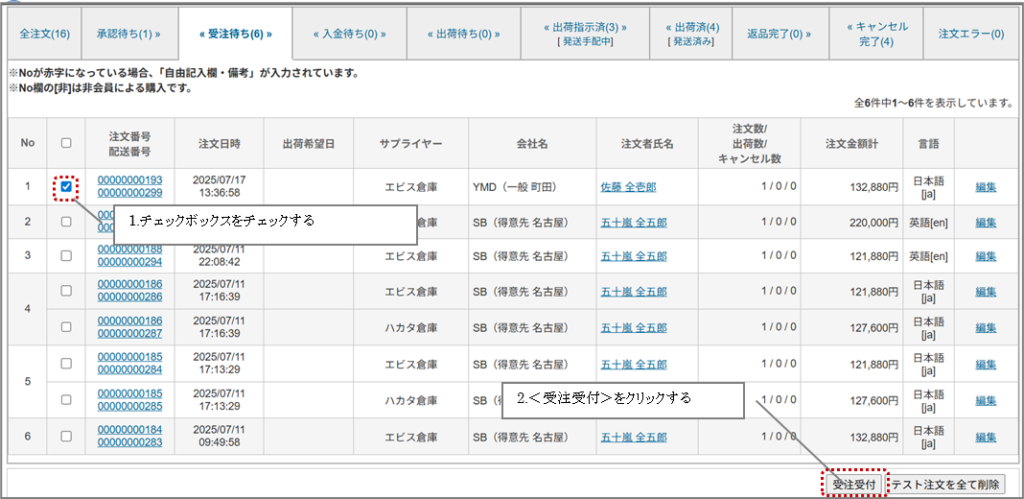Uncheck the checkbox for order row 1

[x=66, y=186]
